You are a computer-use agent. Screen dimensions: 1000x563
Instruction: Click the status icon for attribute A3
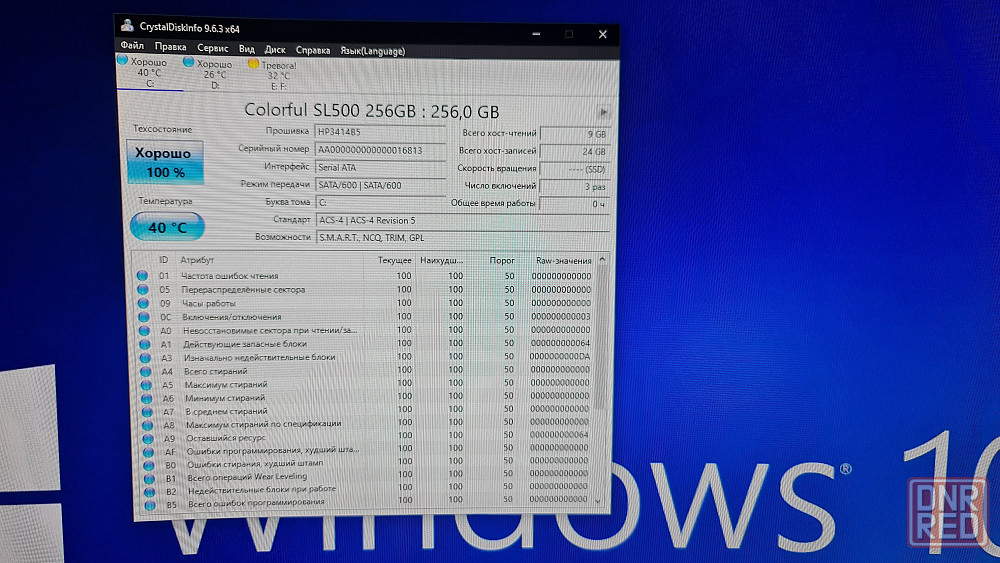(x=145, y=358)
